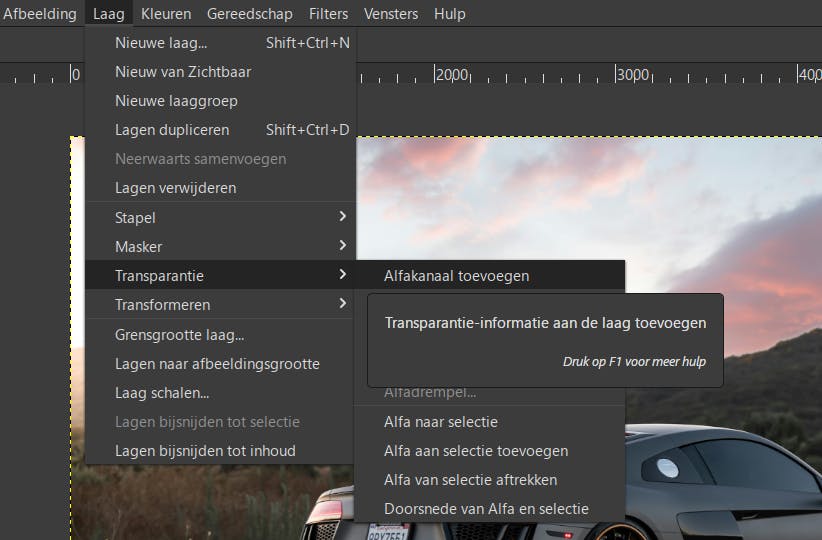Close the open Laag menu

(109, 14)
